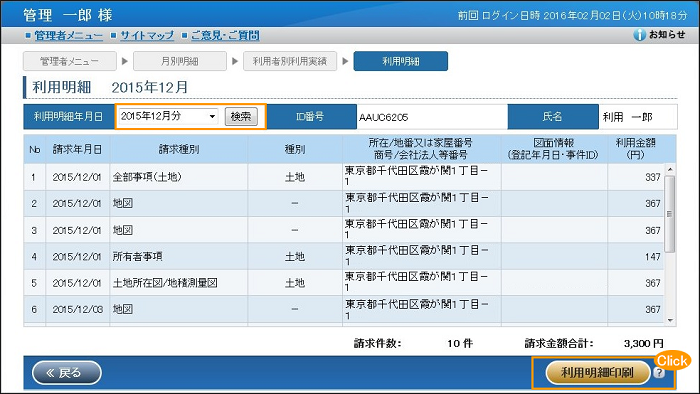Open サイトマップ link
The width and height of the screenshot is (700, 394).
(x=147, y=35)
